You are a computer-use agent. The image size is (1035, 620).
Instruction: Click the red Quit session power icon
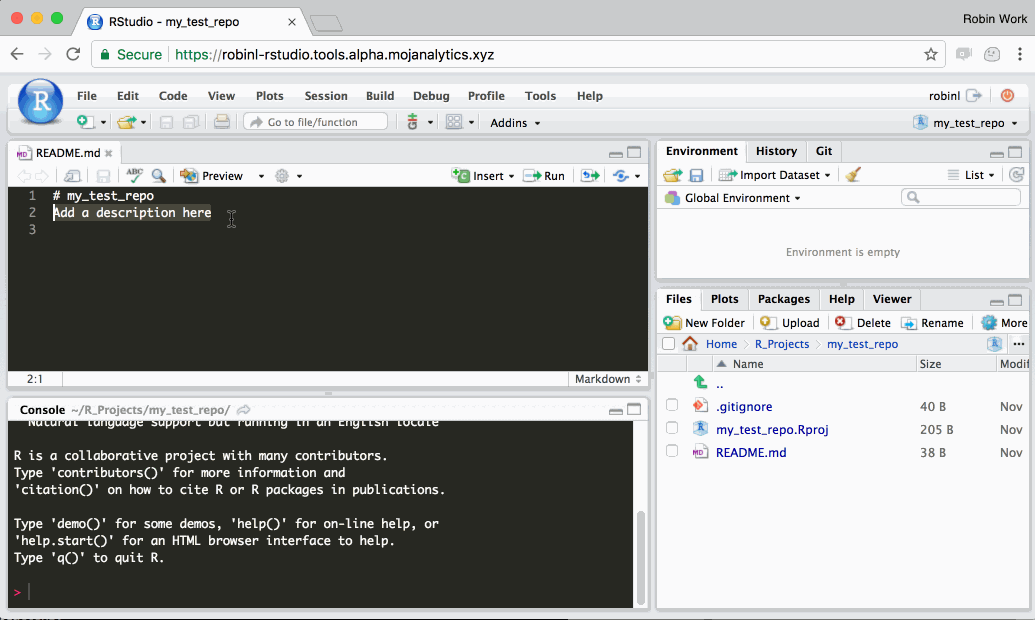[x=1007, y=96]
